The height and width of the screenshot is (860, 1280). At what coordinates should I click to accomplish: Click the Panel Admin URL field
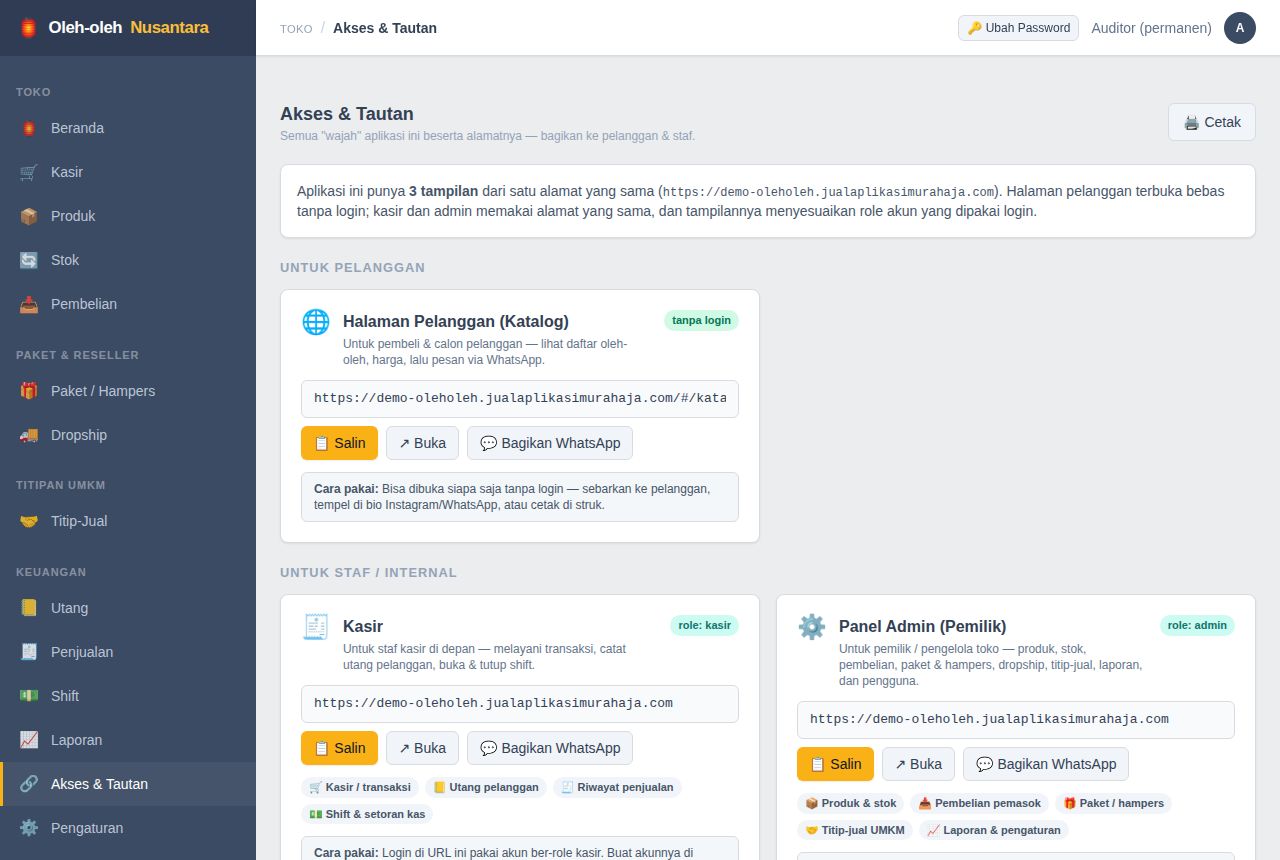click(x=1016, y=719)
